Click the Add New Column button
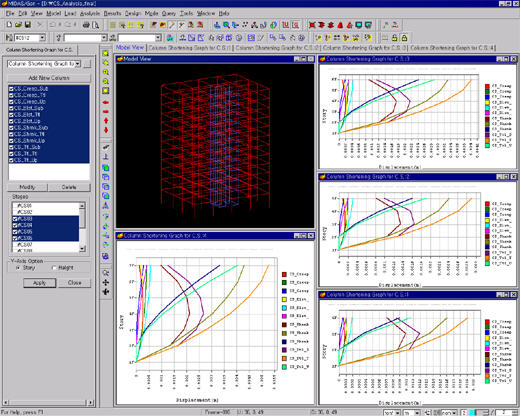Image resolution: width=521 pixels, height=417 pixels. [x=49, y=78]
